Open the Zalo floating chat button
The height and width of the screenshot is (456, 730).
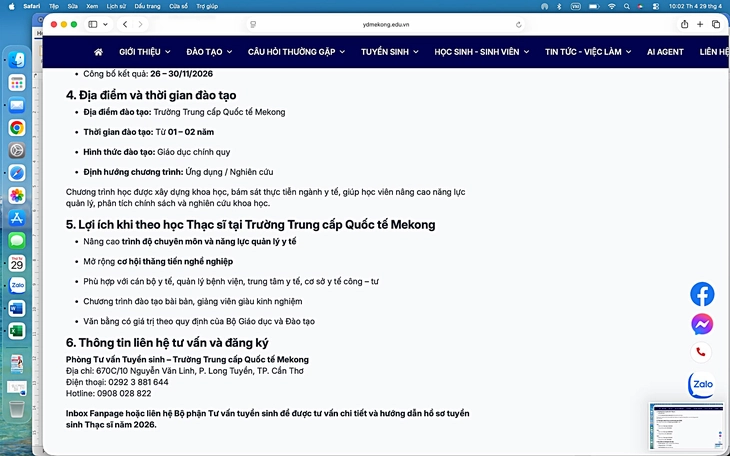702,385
